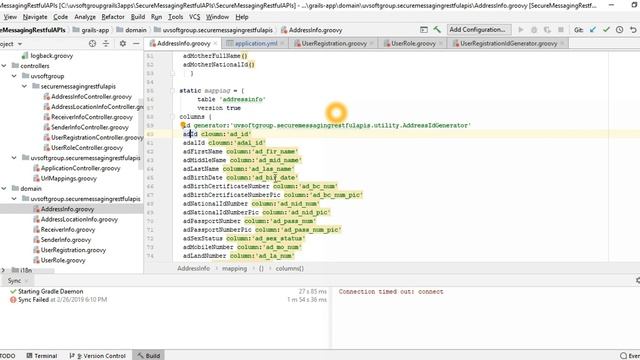640x360 pixels.
Task: Click the Collapse All icon in Project panel
Action: (x=106, y=43)
